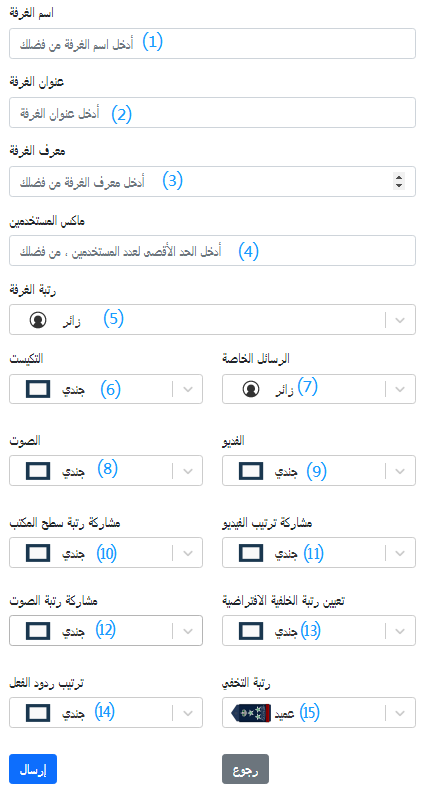The width and height of the screenshot is (430, 804).
Task: Expand the رتبة التخفي dropdown chevron
Action: click(x=401, y=713)
